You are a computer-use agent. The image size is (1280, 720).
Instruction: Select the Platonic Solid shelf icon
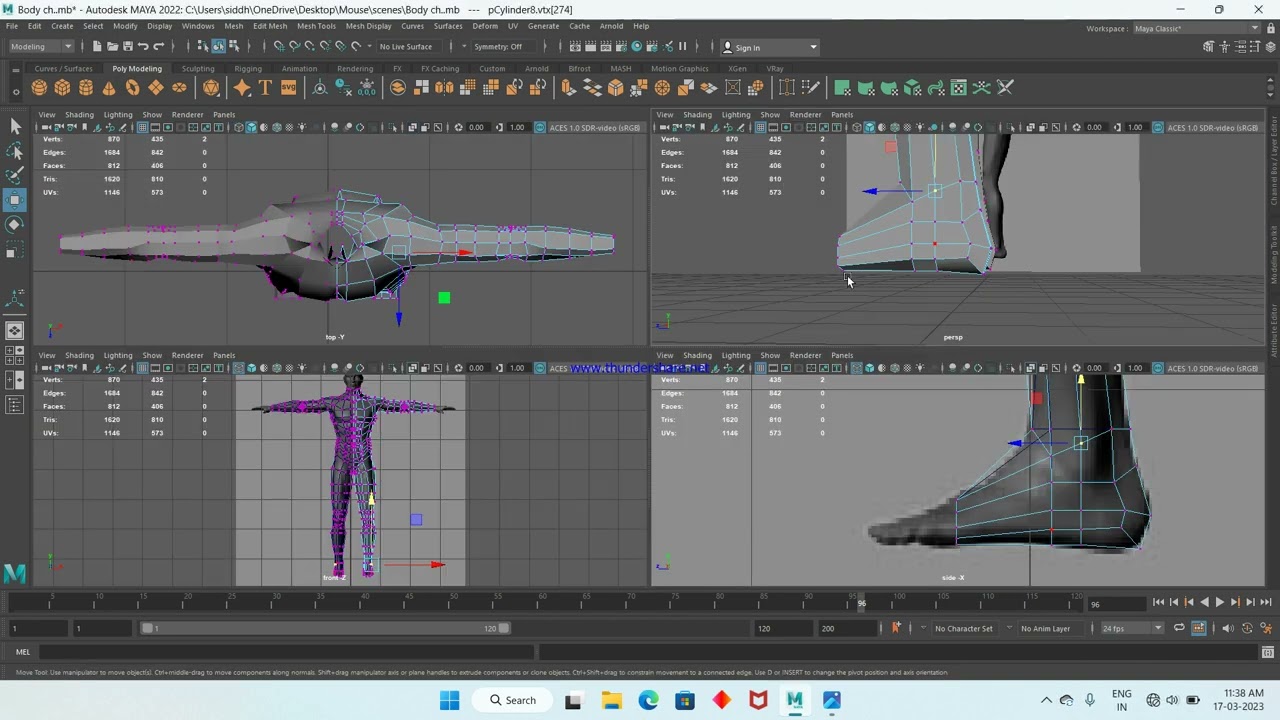[211, 88]
